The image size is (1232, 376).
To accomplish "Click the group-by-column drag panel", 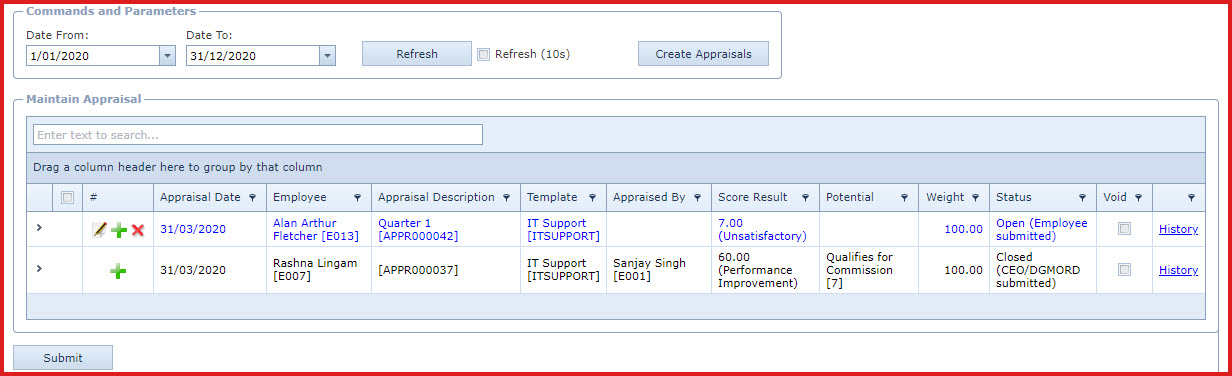I will point(616,167).
